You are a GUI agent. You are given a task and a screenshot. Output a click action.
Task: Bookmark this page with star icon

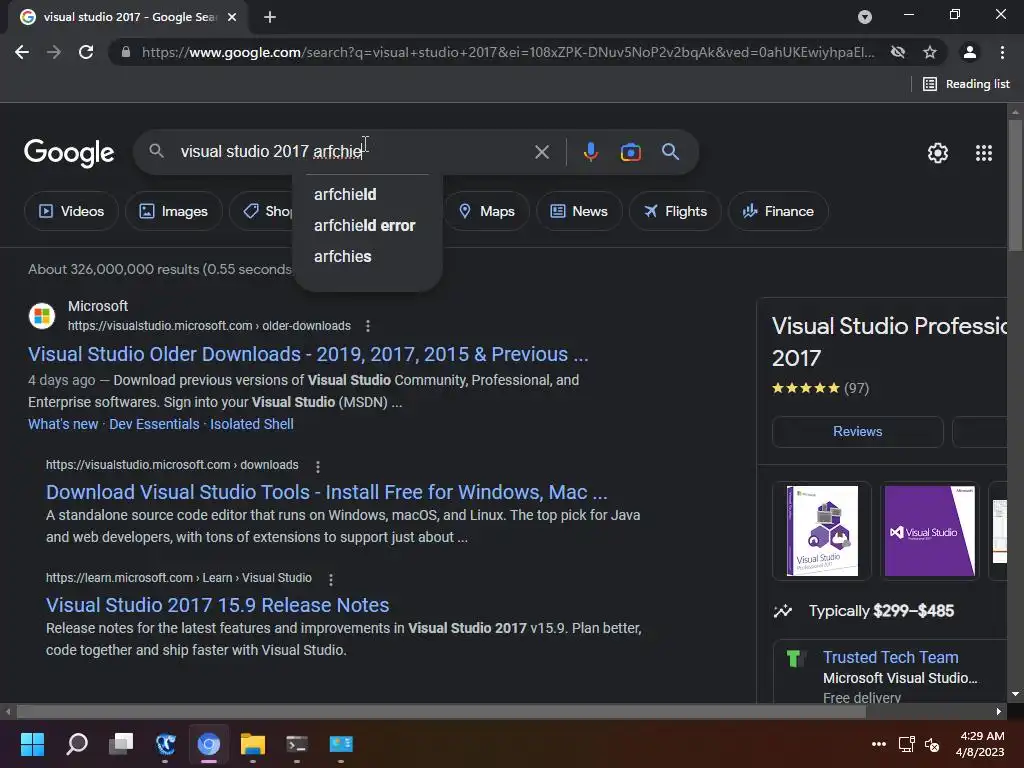930,52
